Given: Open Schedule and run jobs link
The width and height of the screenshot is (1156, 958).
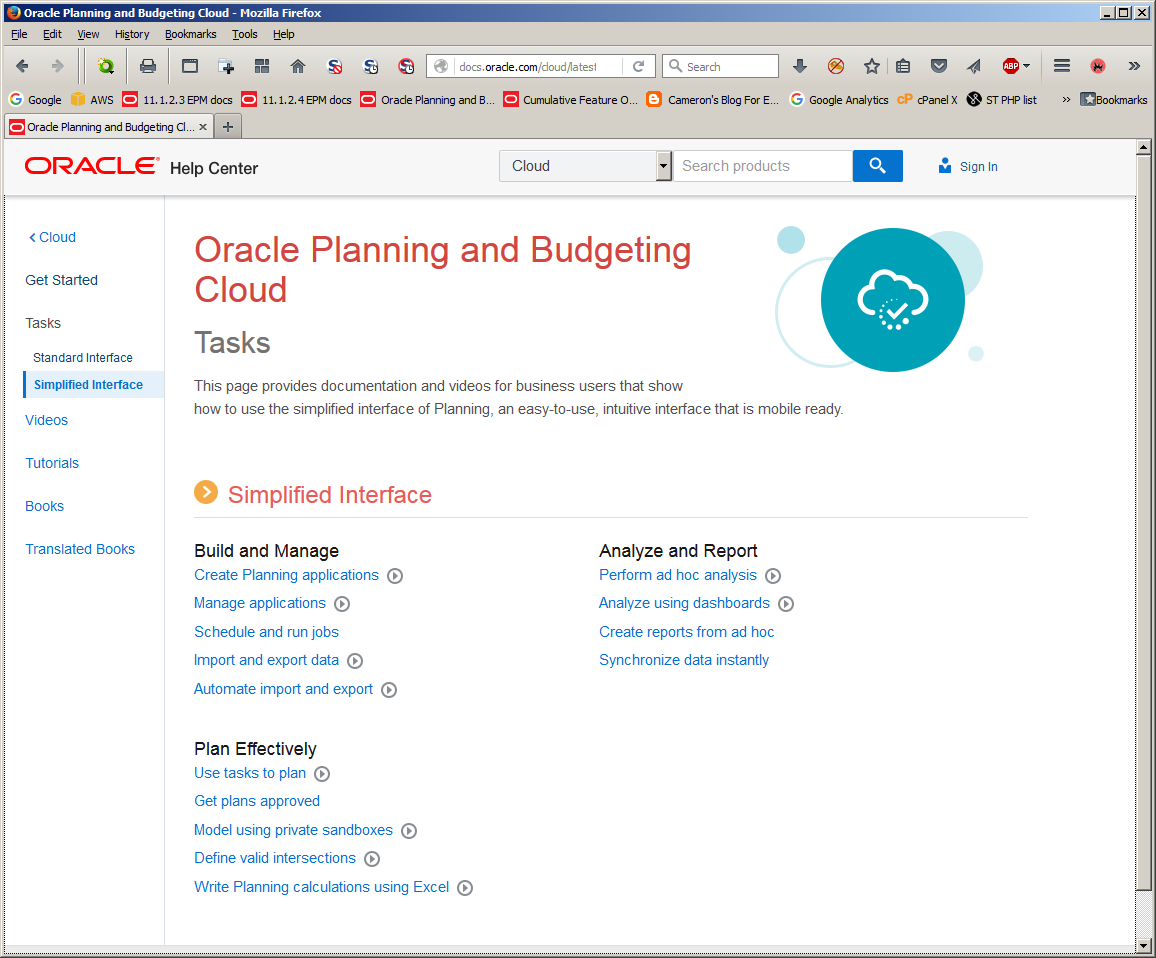Looking at the screenshot, I should 266,632.
